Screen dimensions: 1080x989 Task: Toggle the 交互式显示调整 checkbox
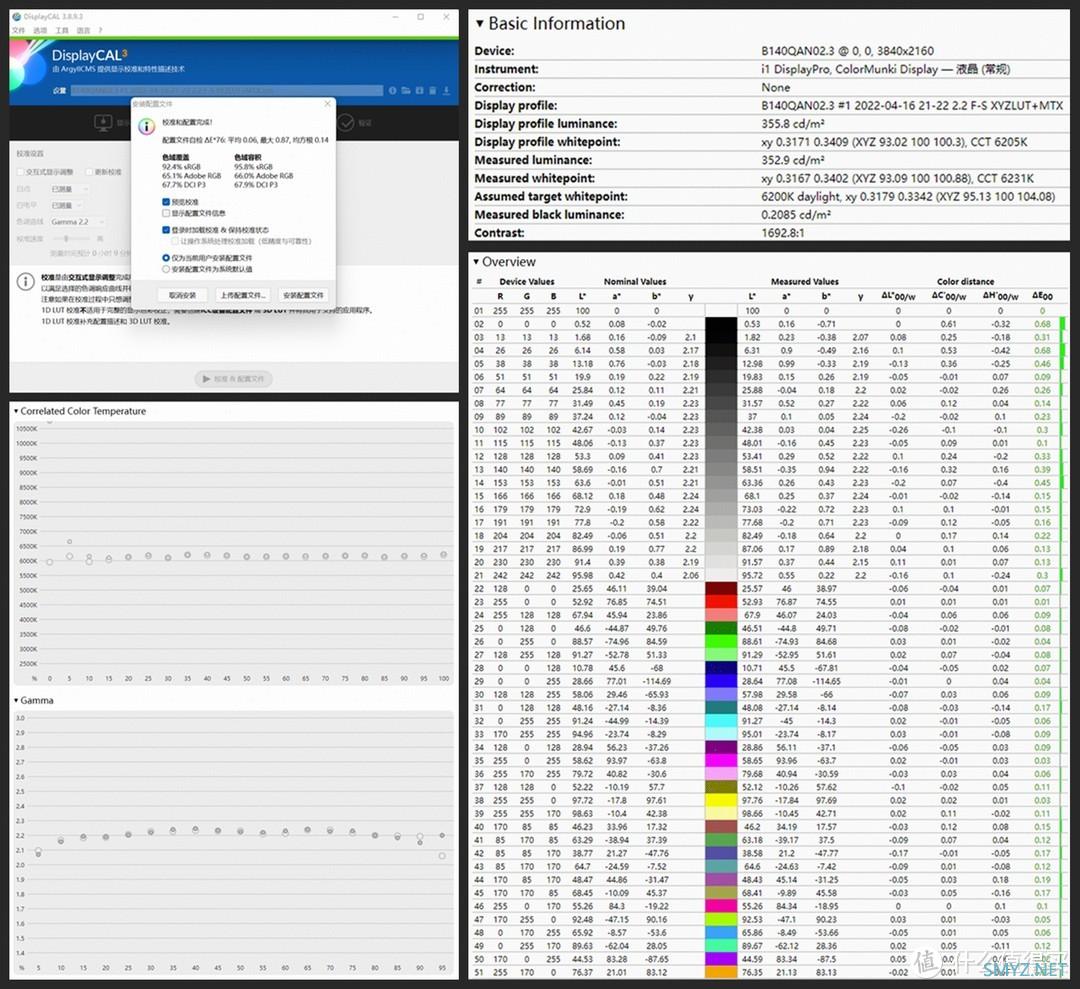coord(20,171)
